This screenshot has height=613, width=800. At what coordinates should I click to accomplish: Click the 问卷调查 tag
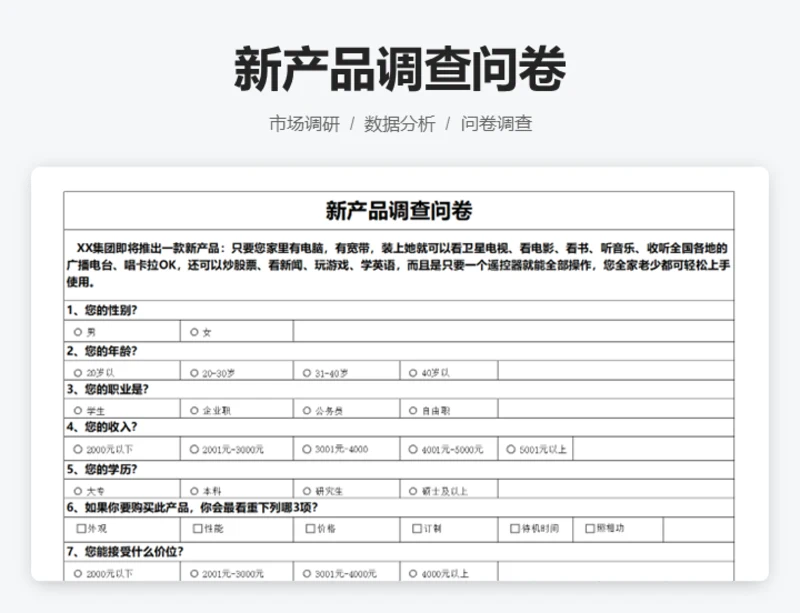pos(496,124)
